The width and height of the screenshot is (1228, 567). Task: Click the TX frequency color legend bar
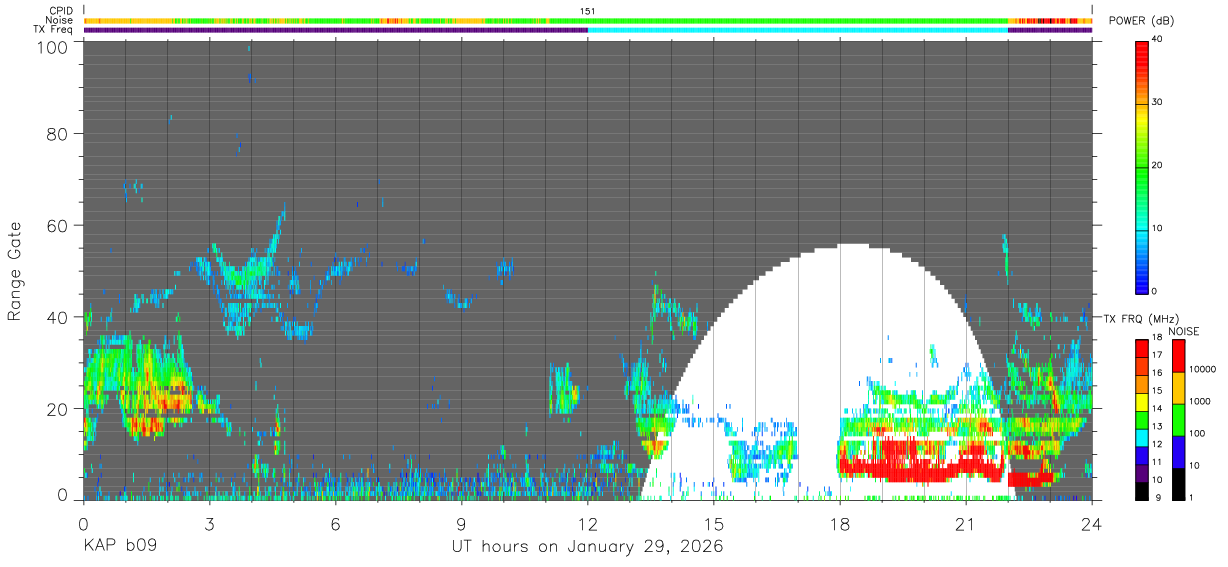pos(1142,420)
